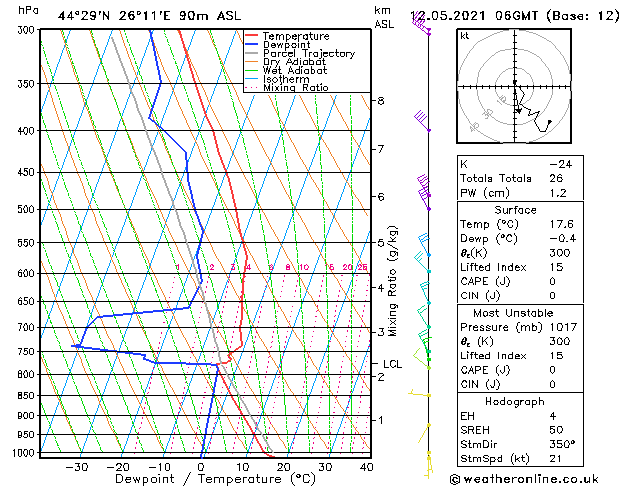
Task: Click the hodograph center crosshair
Action: tap(515, 86)
